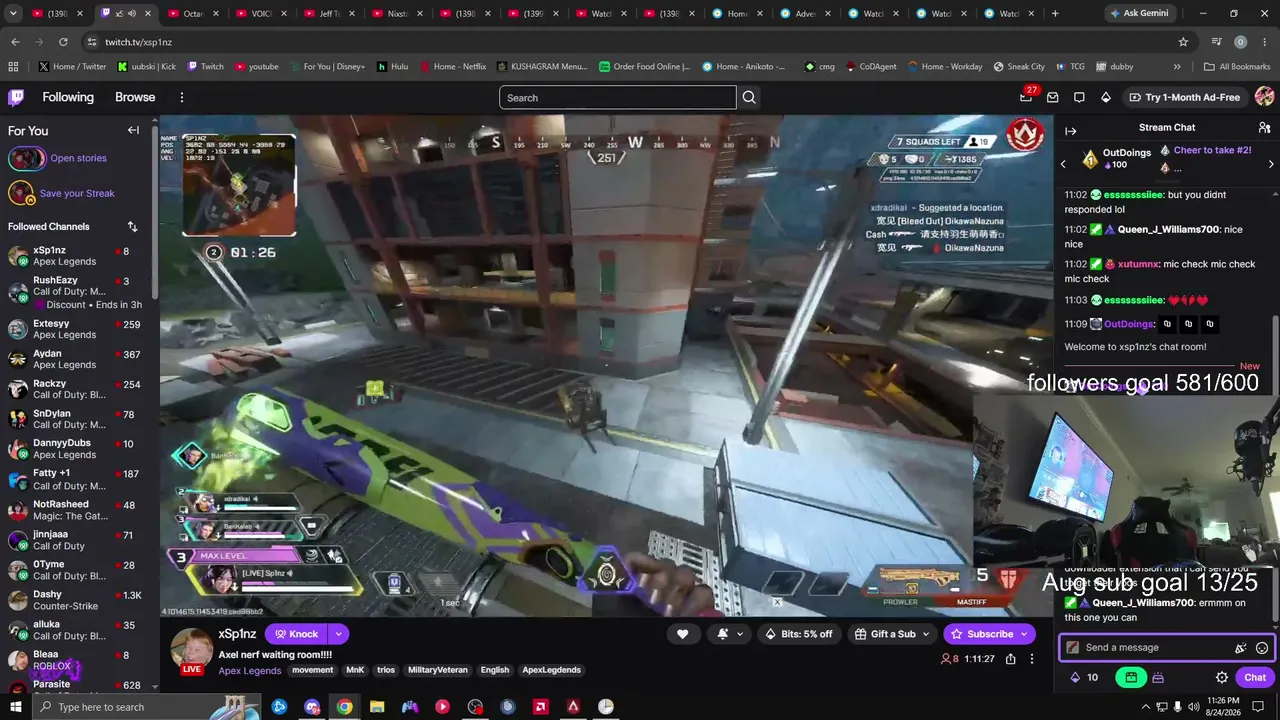Open a new browser tab

tap(1055, 14)
